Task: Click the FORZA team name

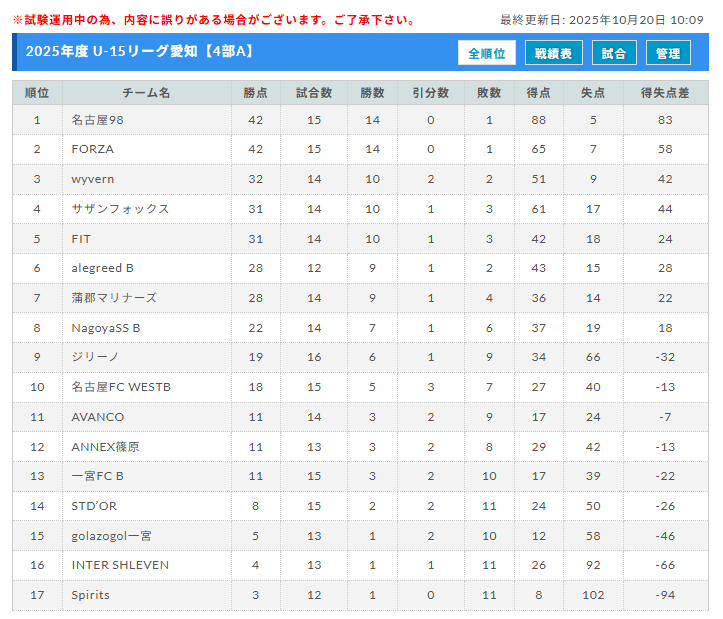Action: pos(93,149)
